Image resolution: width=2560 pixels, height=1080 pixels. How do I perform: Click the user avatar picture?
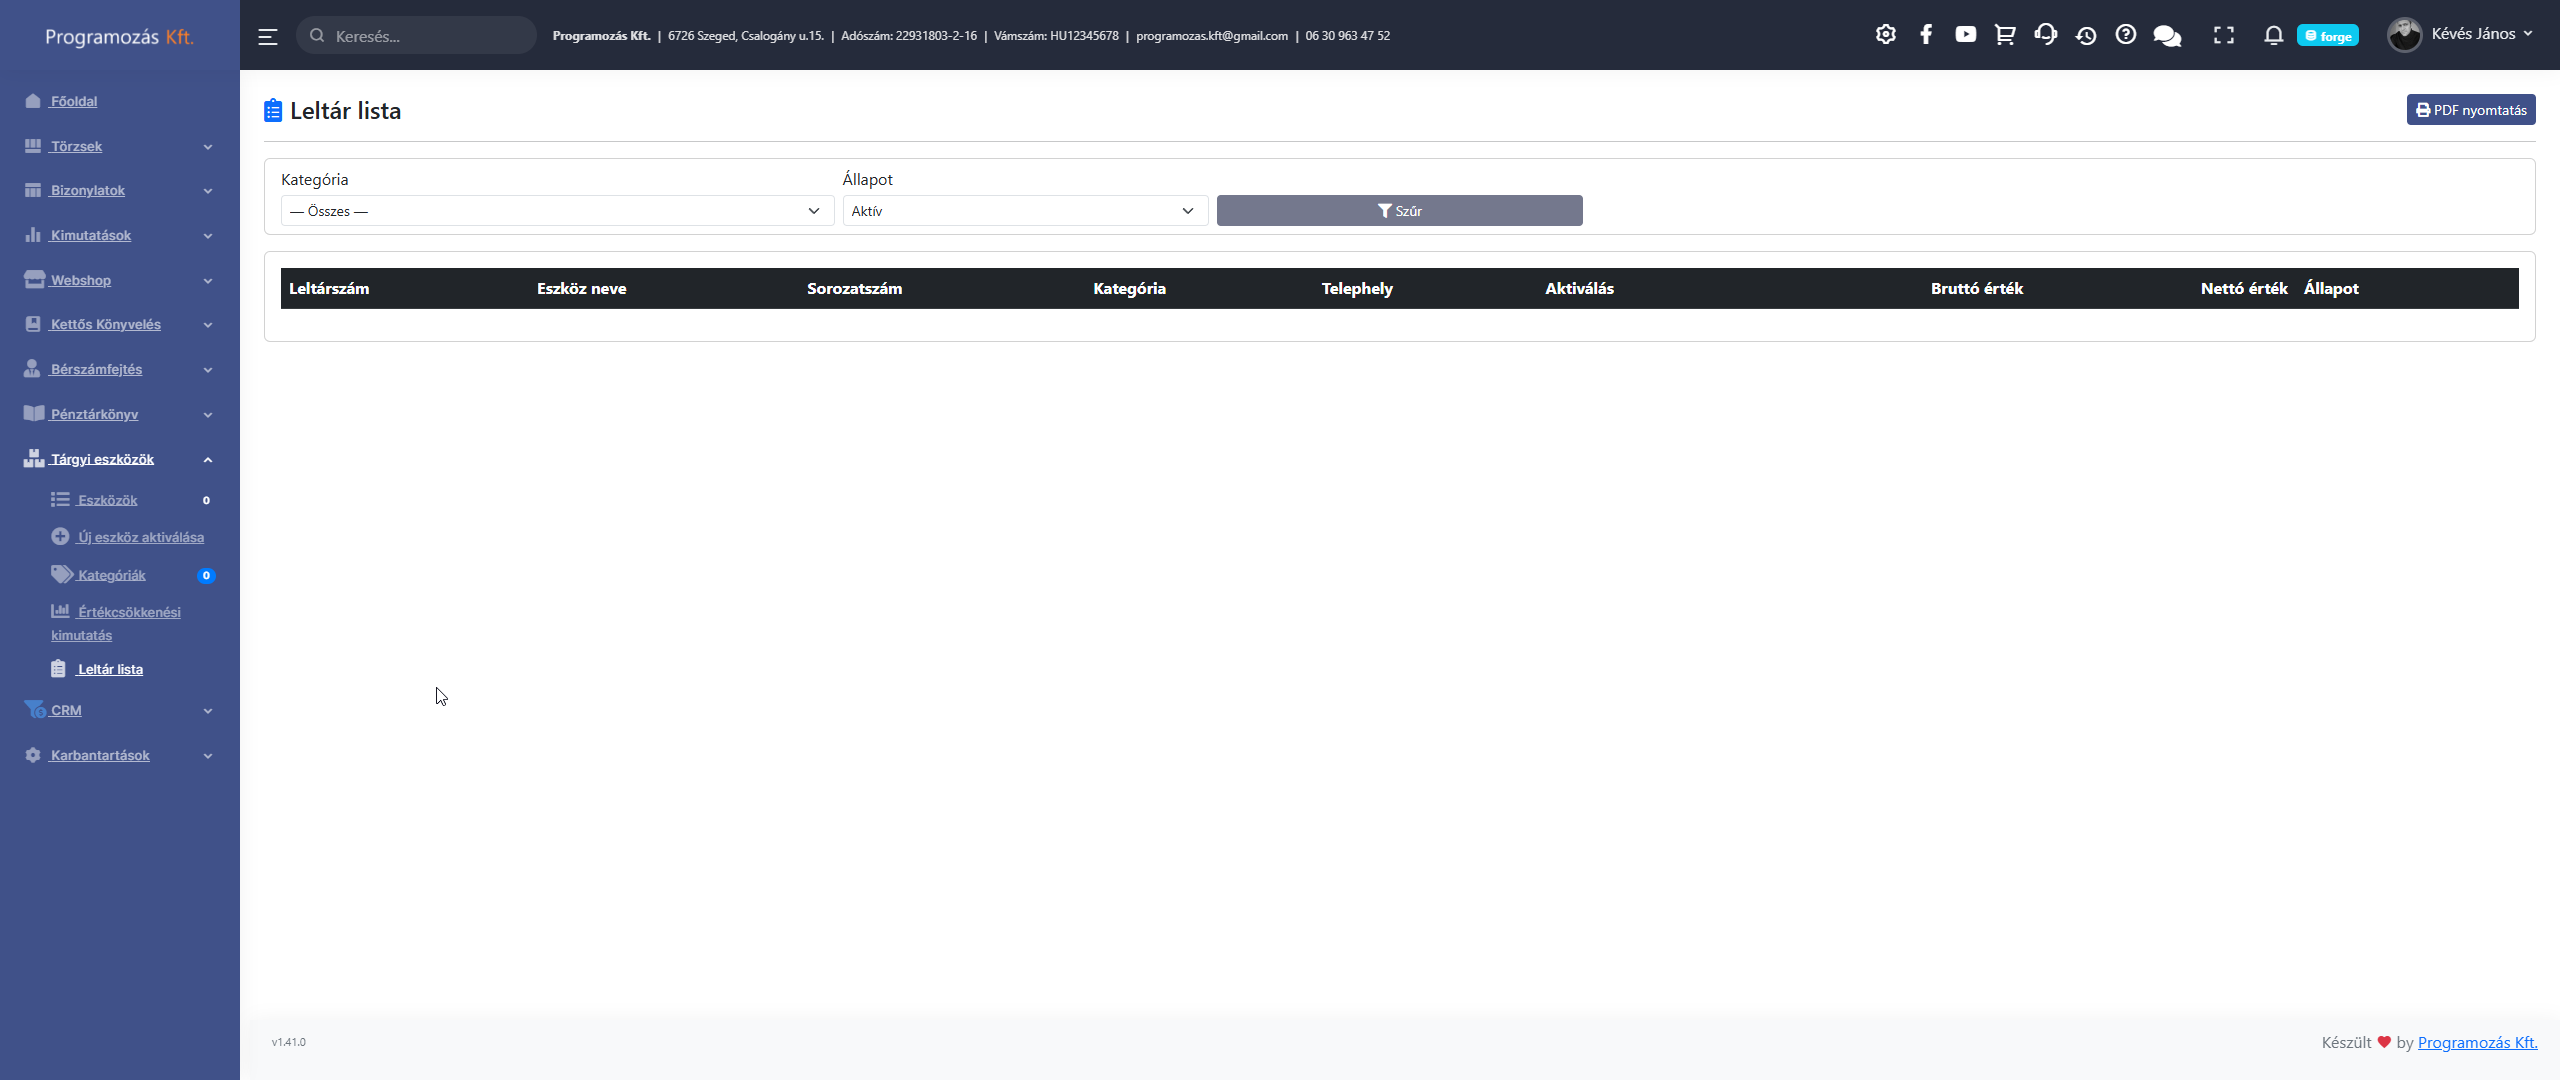pos(2405,35)
